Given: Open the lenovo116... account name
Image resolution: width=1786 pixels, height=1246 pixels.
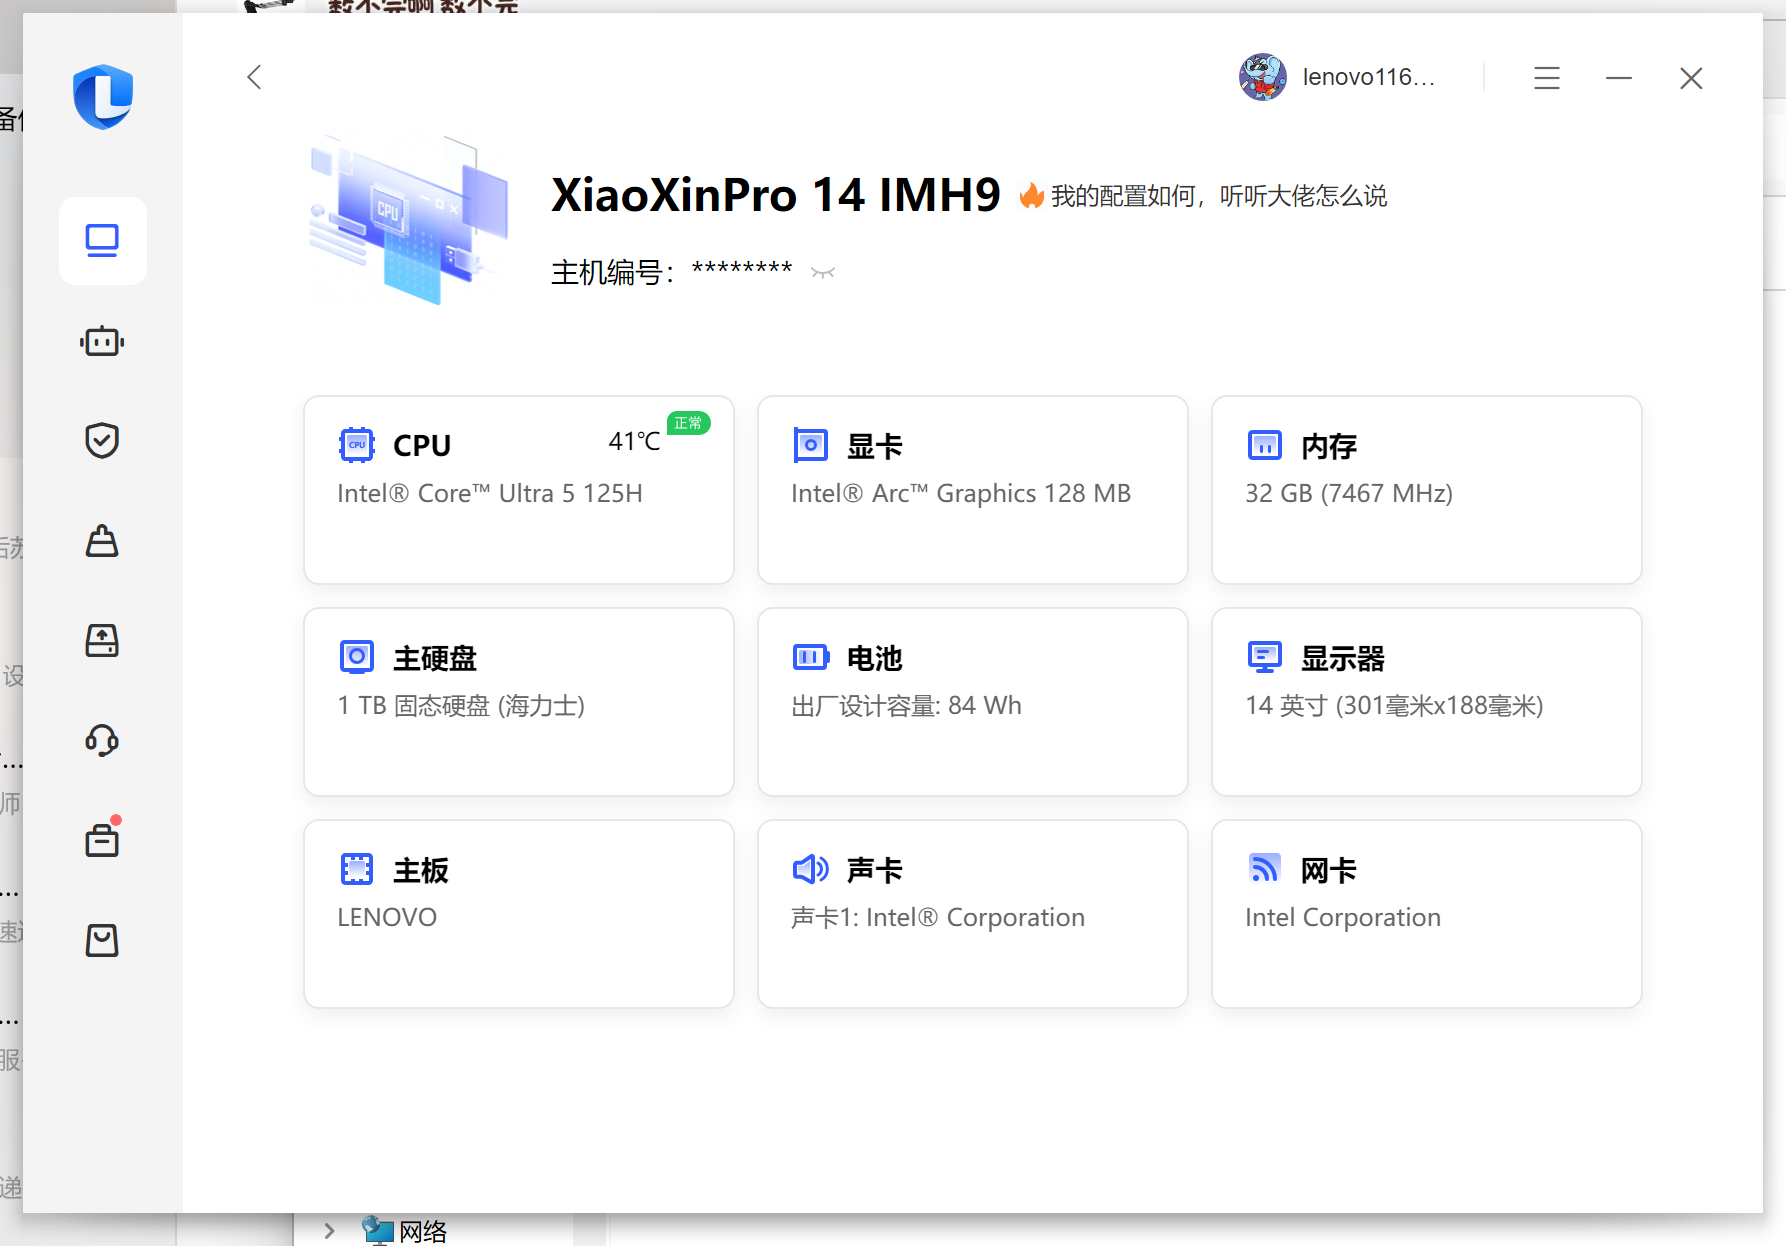Looking at the screenshot, I should (1369, 77).
